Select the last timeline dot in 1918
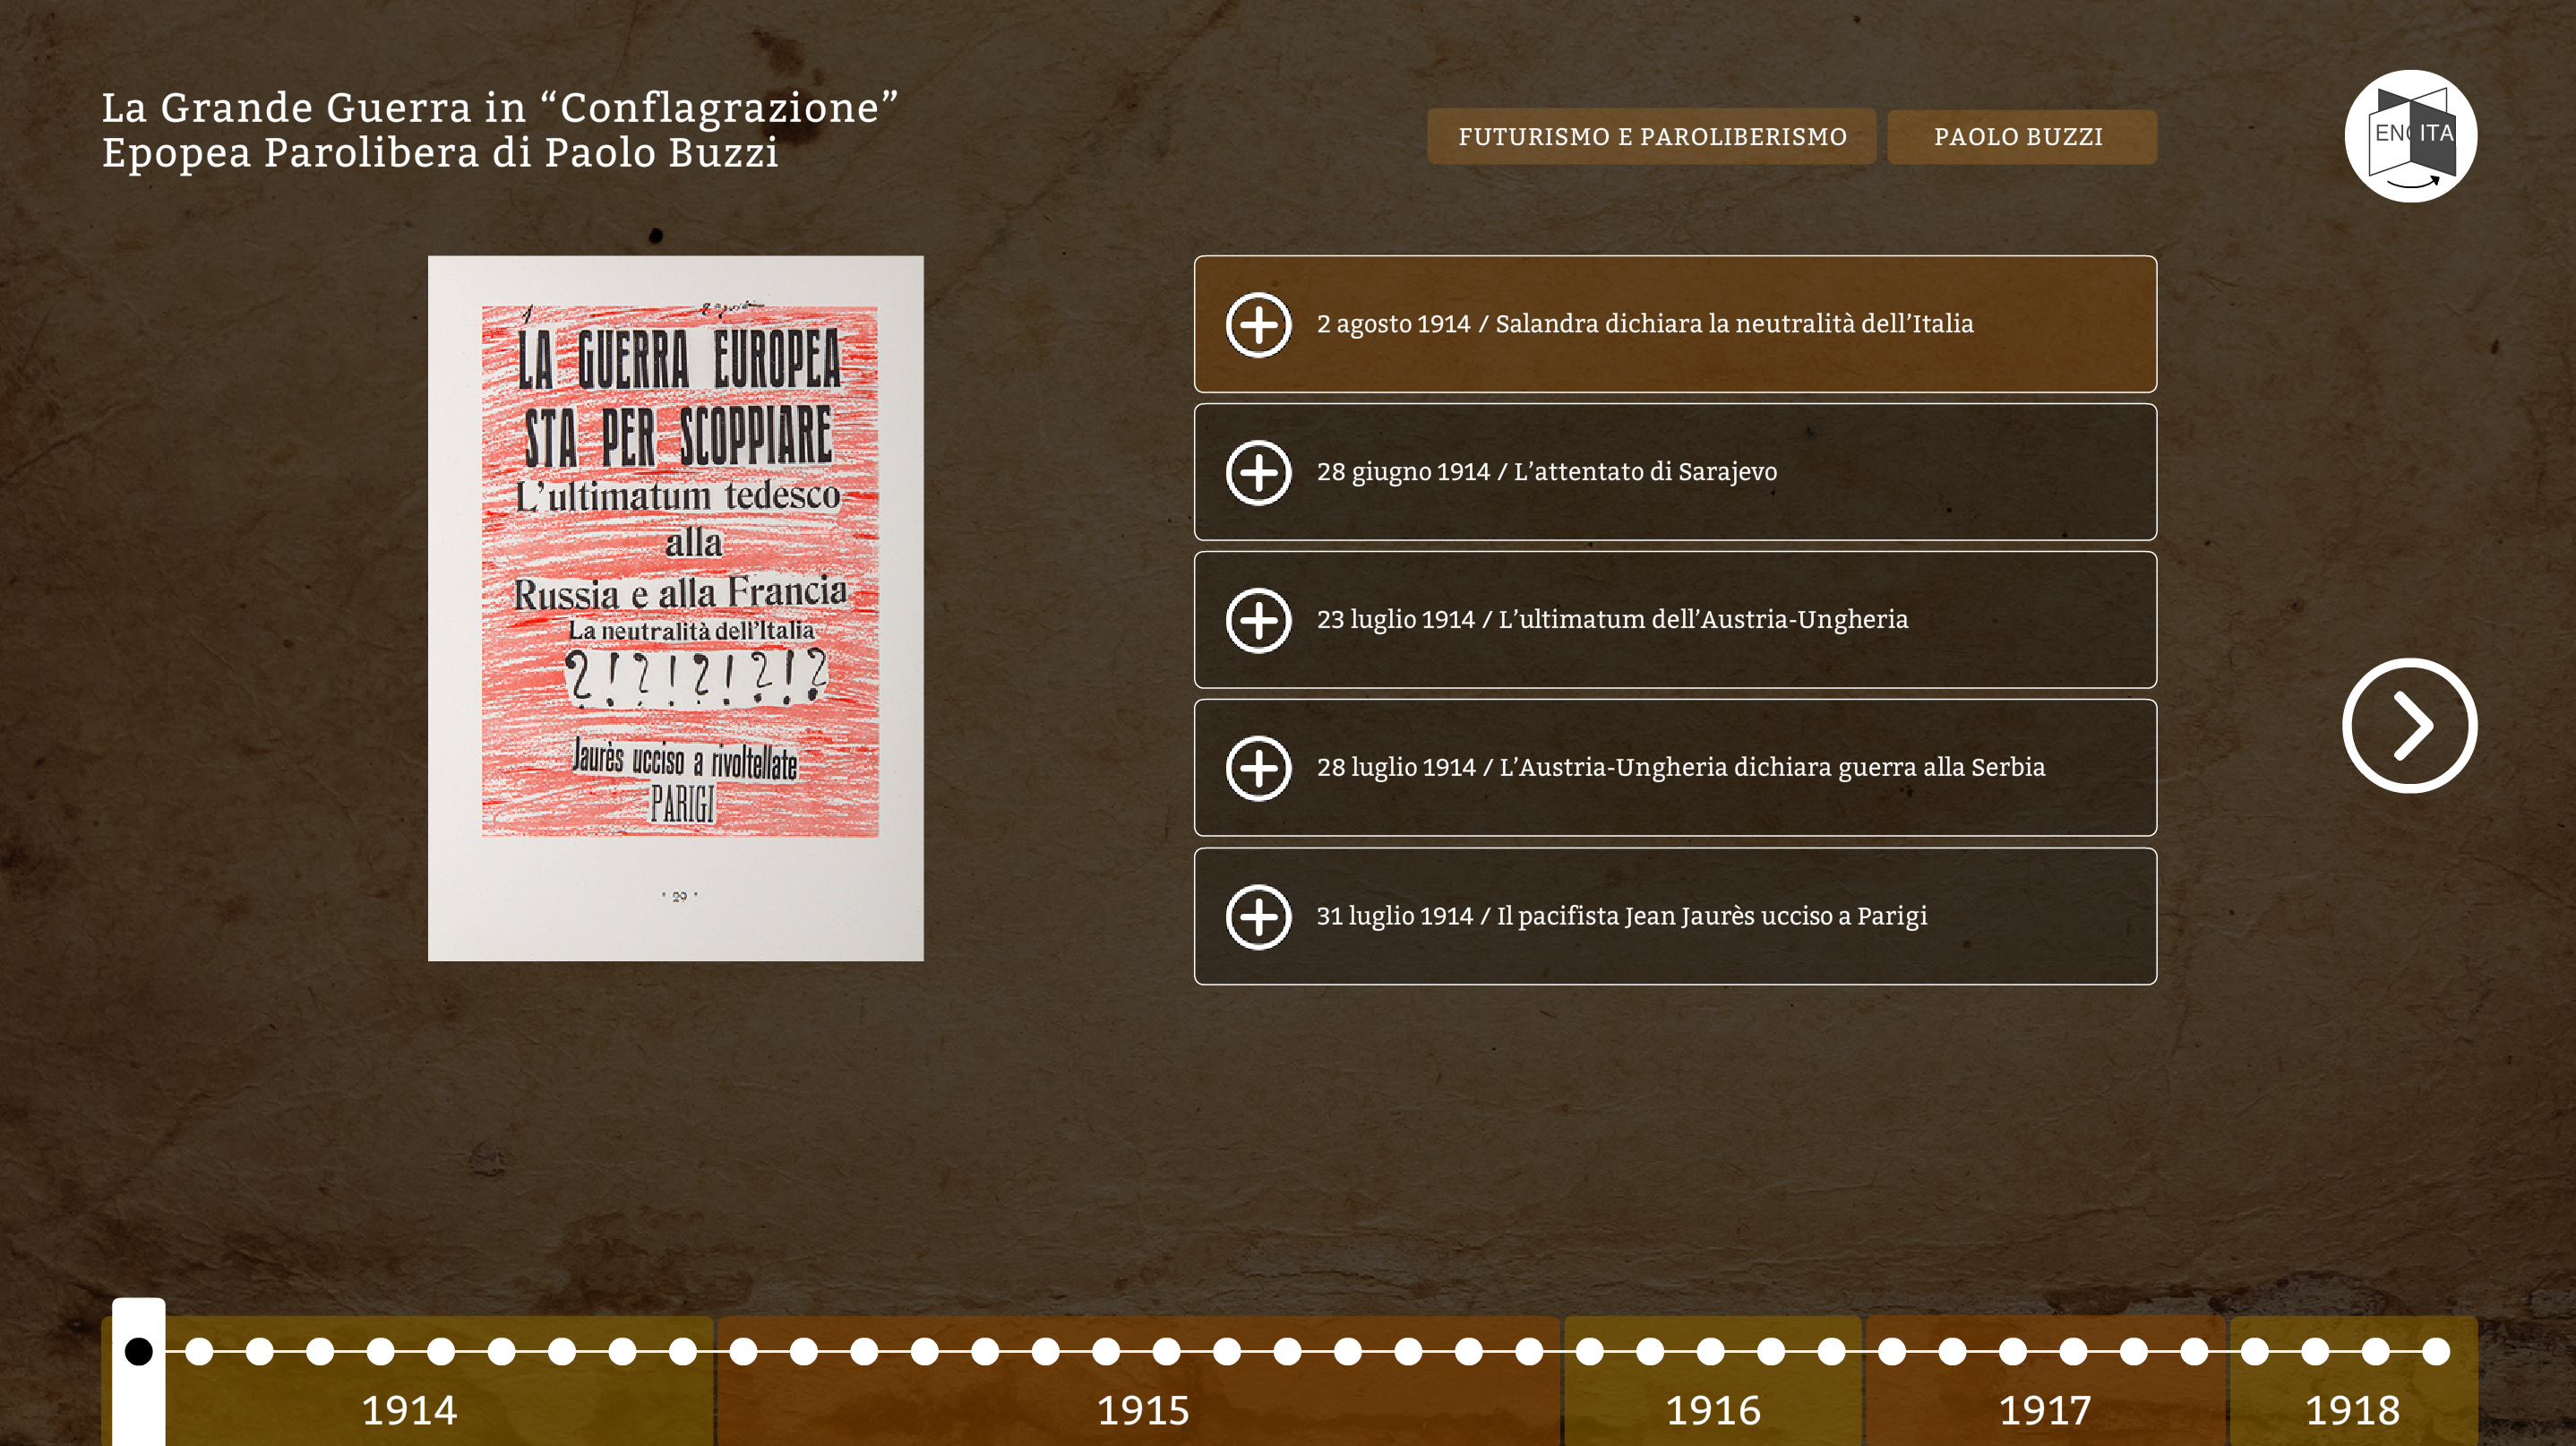 pyautogui.click(x=2436, y=1352)
